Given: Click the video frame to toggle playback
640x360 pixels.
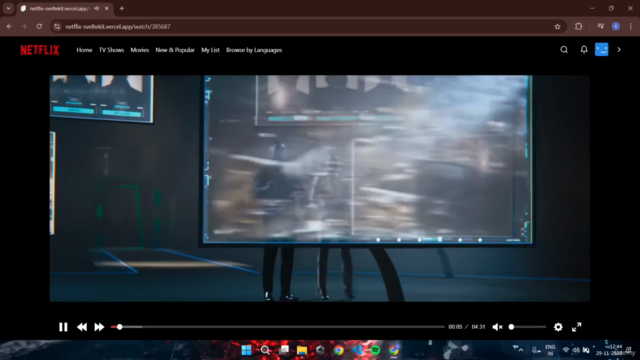Looking at the screenshot, I should coord(320,188).
